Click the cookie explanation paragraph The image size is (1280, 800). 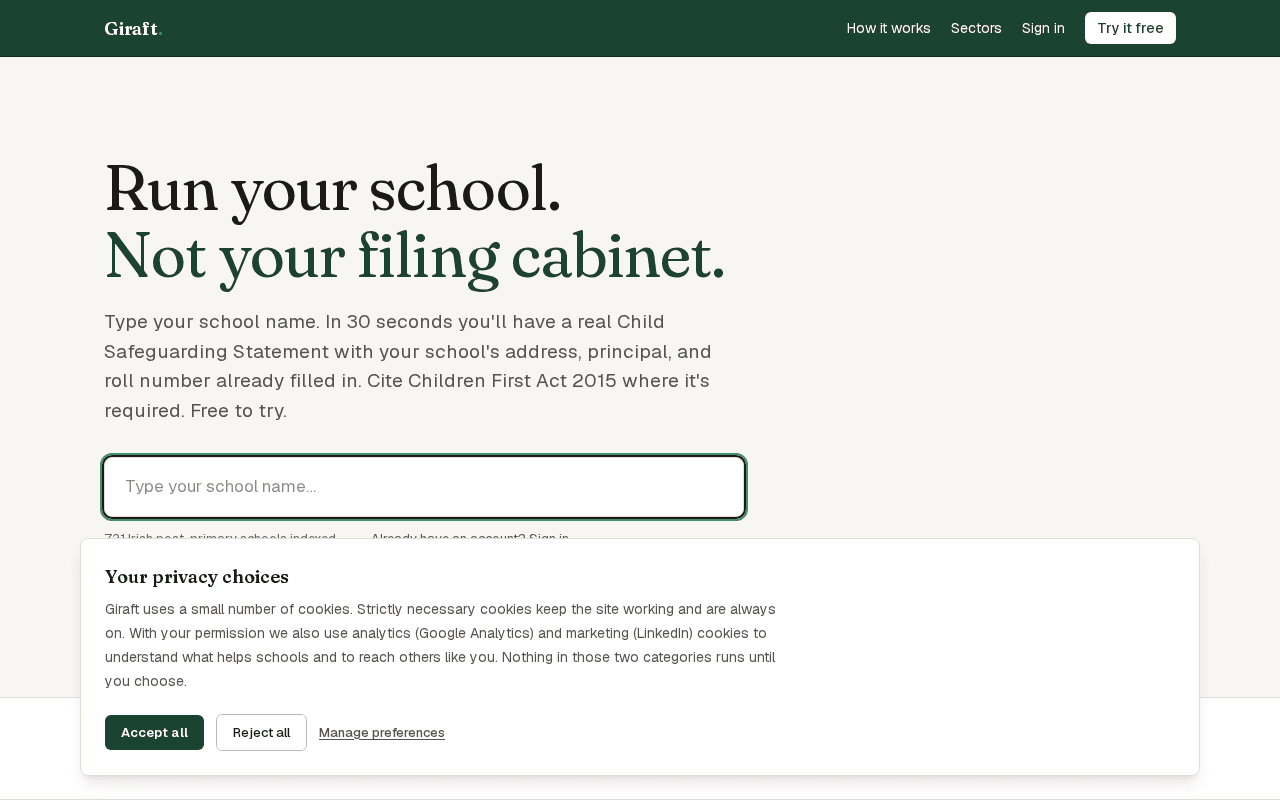(x=440, y=645)
